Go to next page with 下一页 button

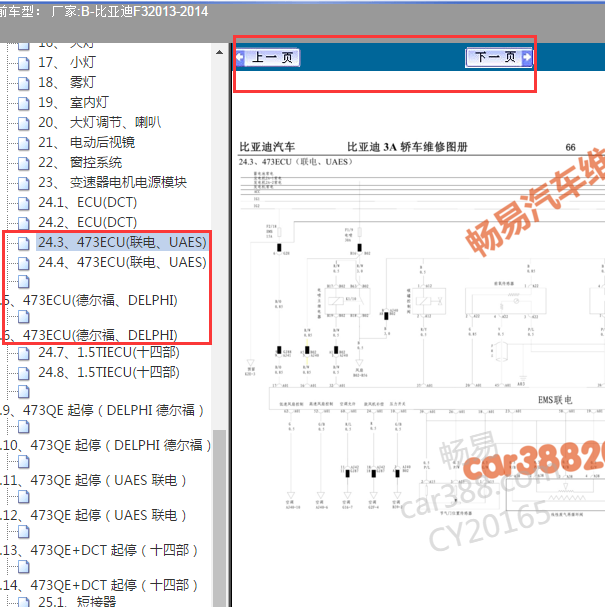click(x=494, y=58)
